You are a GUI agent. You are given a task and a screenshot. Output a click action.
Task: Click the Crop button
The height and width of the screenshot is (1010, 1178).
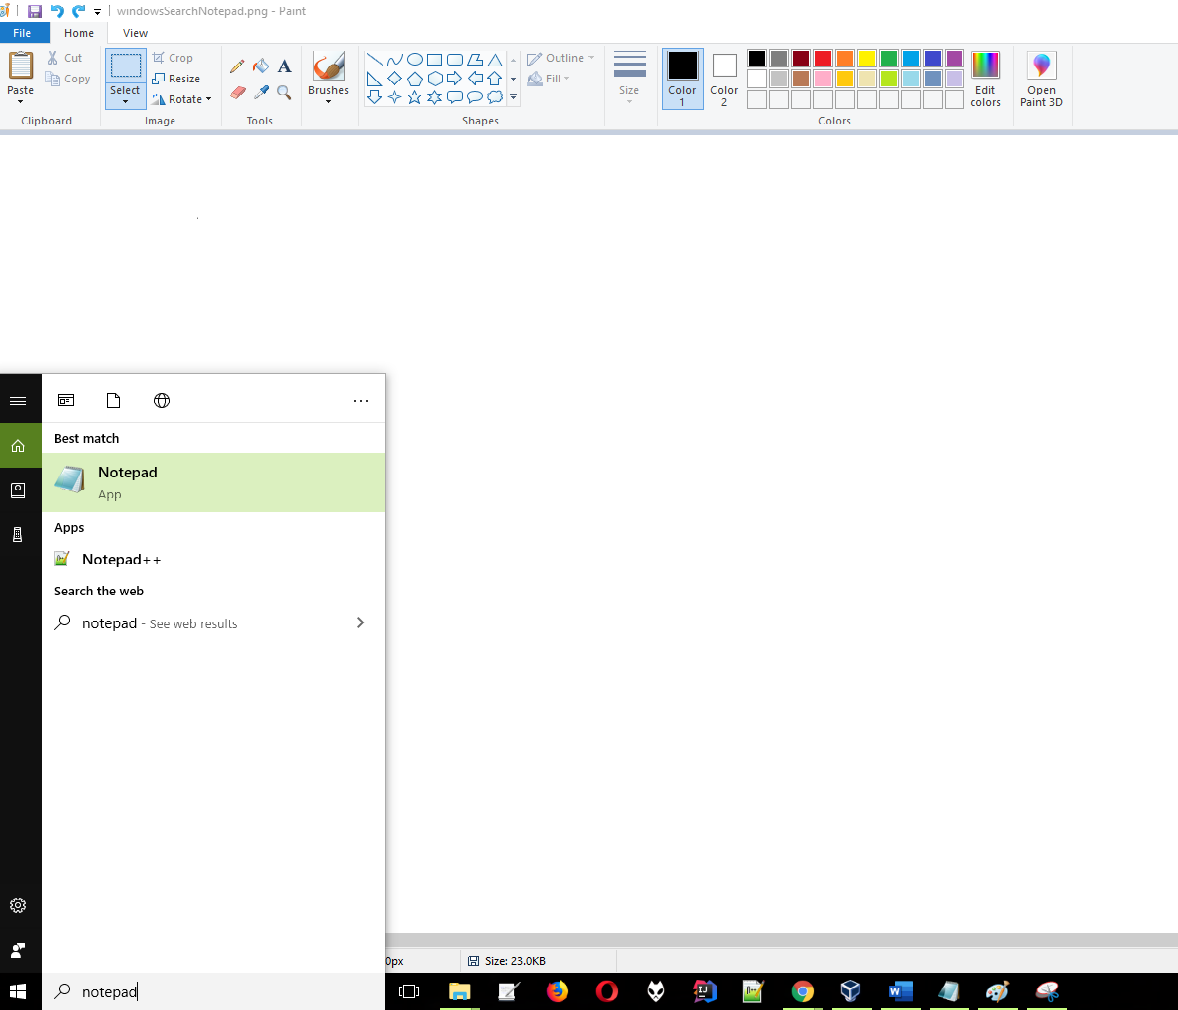(x=173, y=58)
